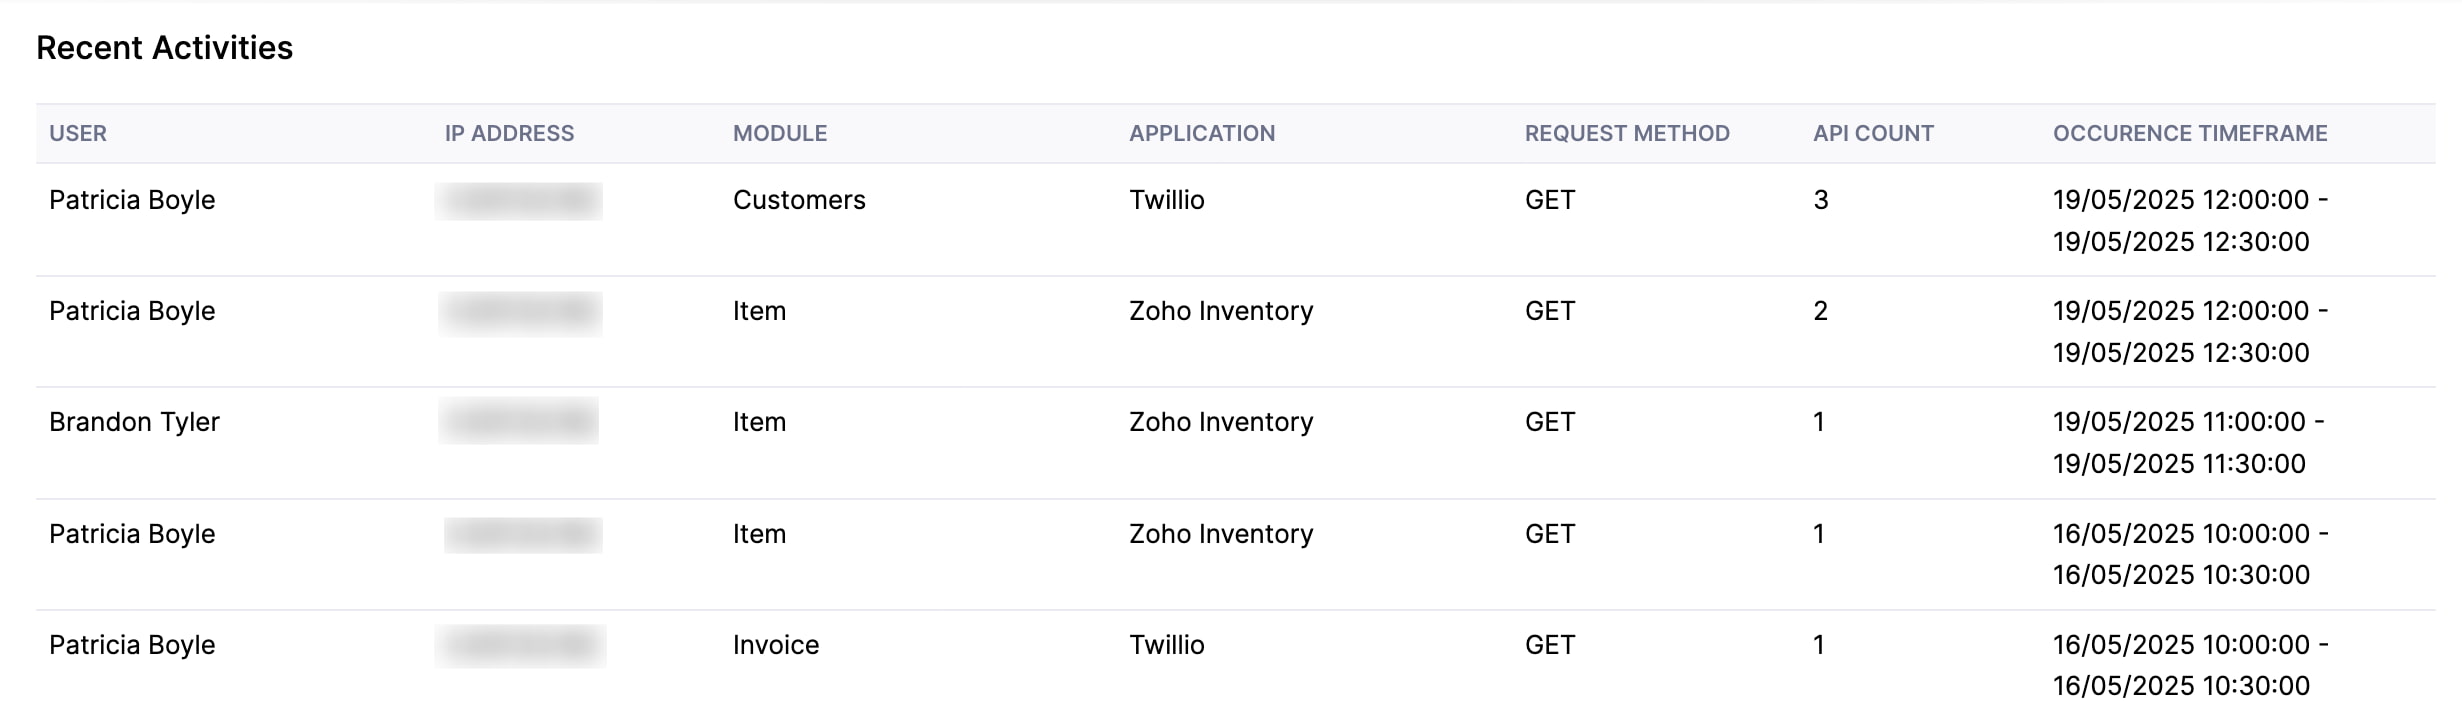Image resolution: width=2462 pixels, height=718 pixels.
Task: Click the MODULE column header
Action: [x=780, y=133]
